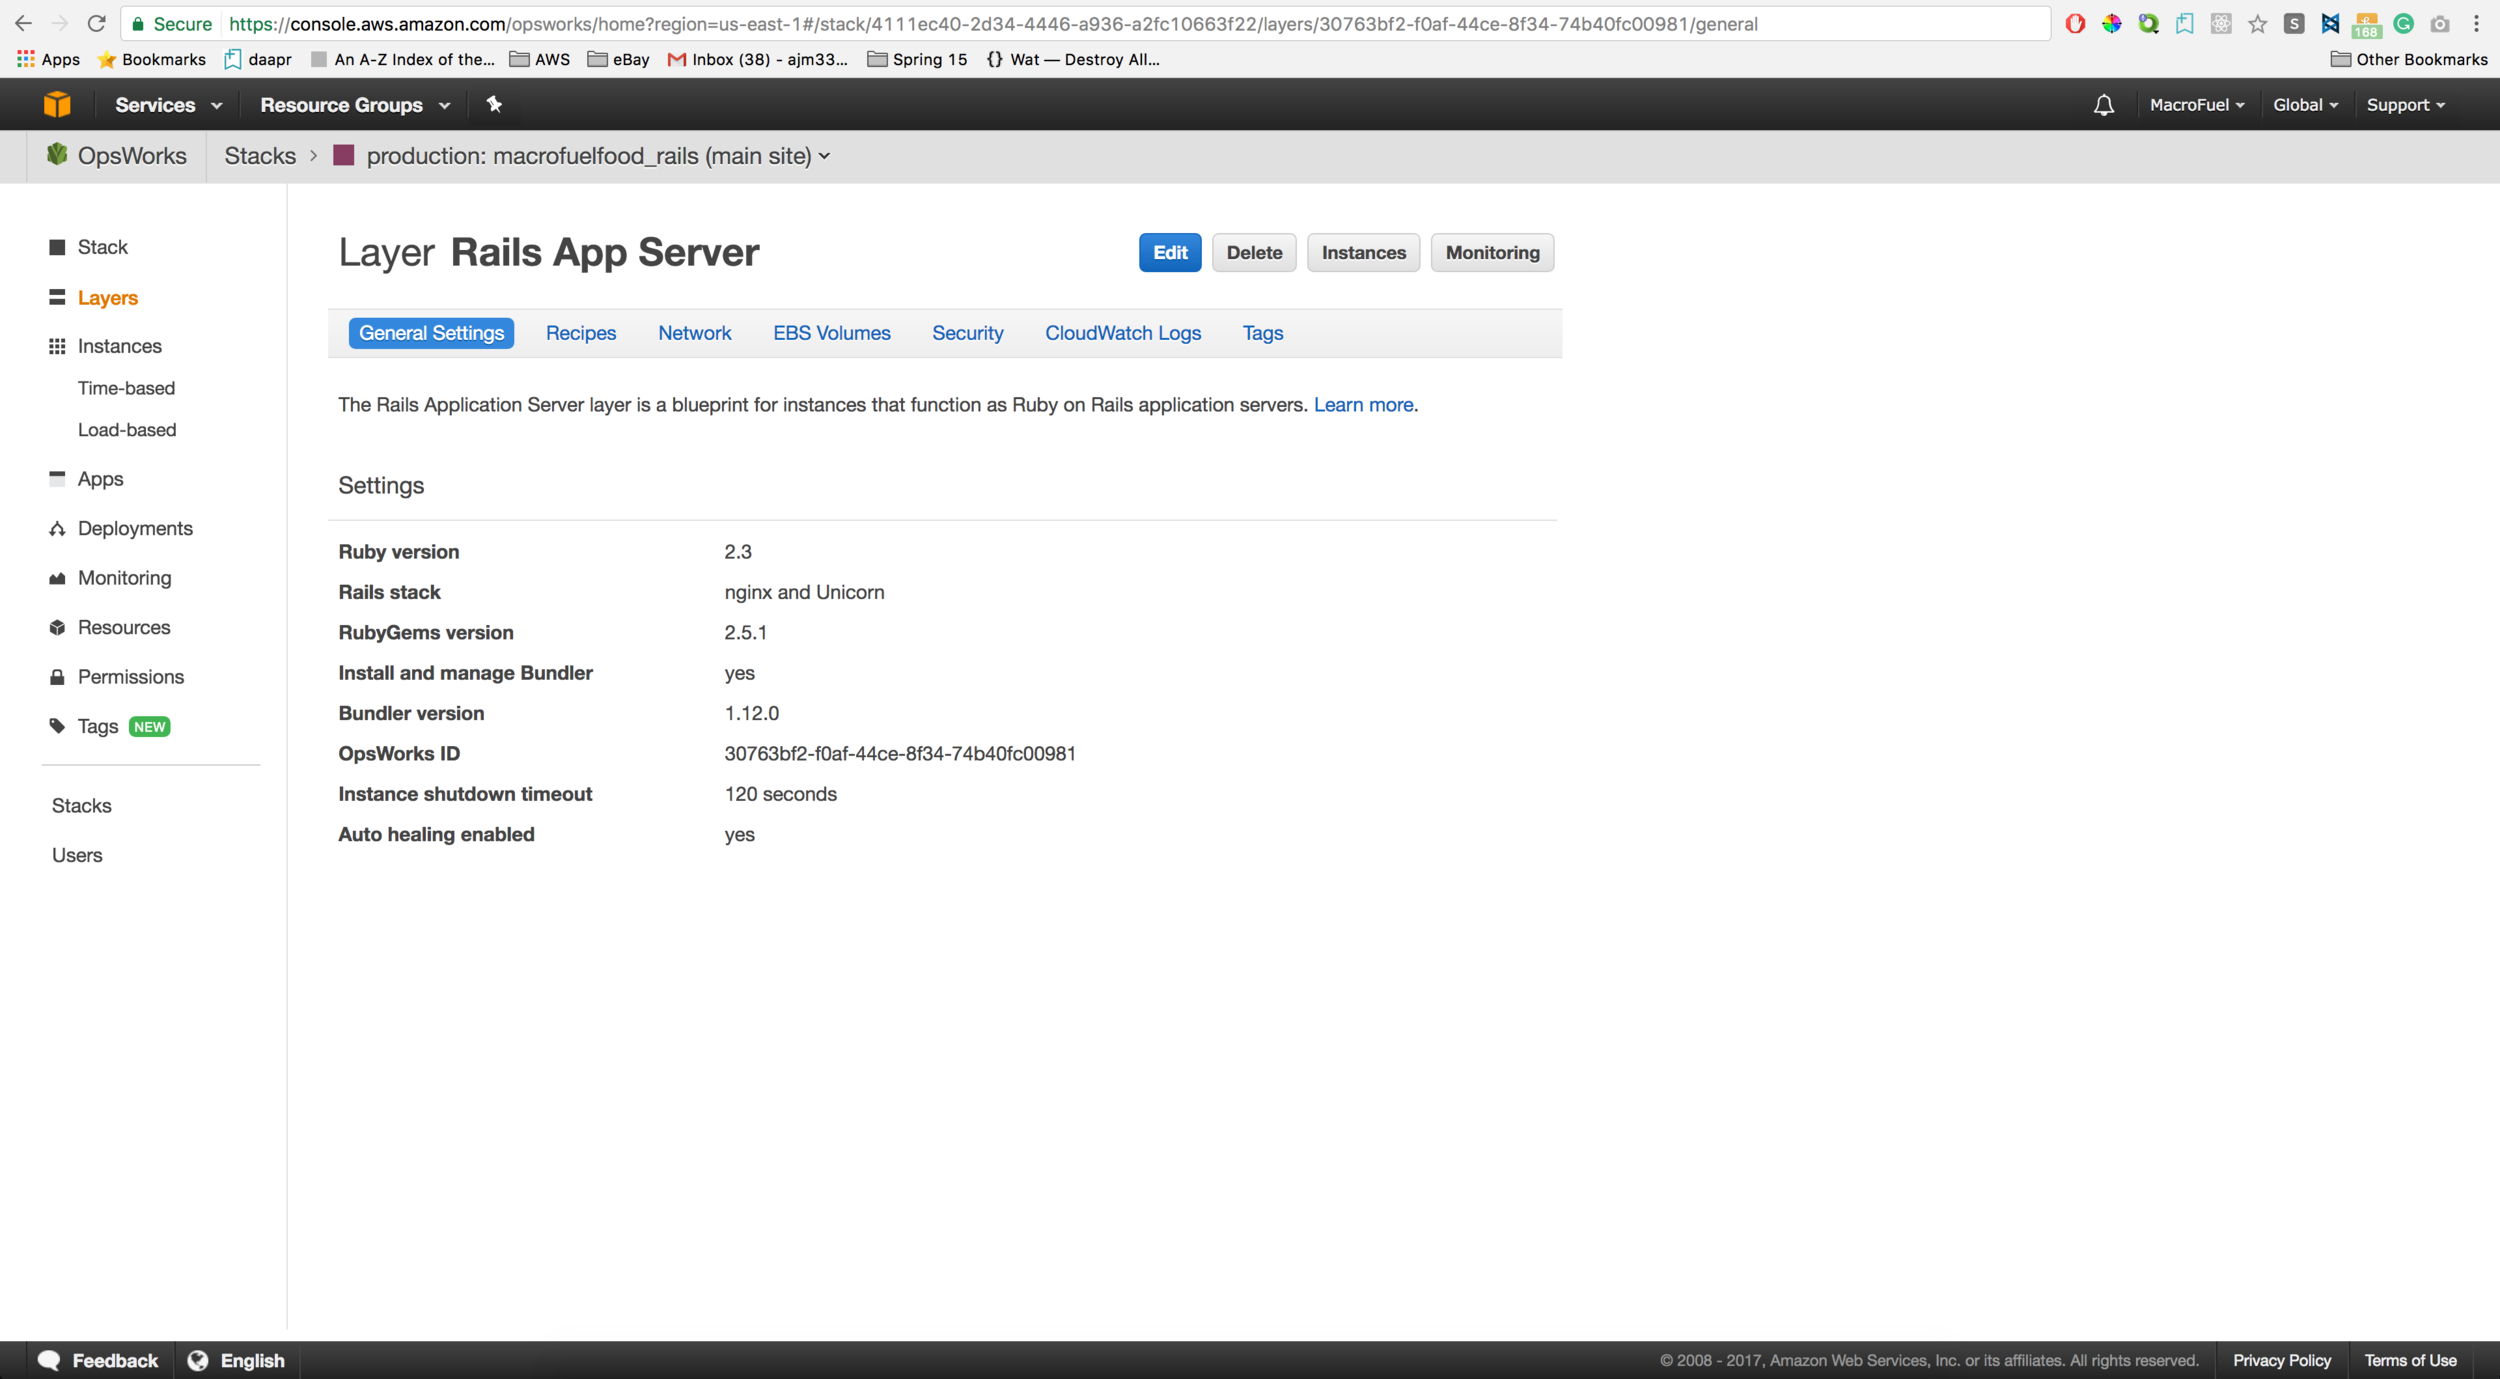Click the Tags tag icon in sidebar
This screenshot has width=2500, height=1379.
57,726
